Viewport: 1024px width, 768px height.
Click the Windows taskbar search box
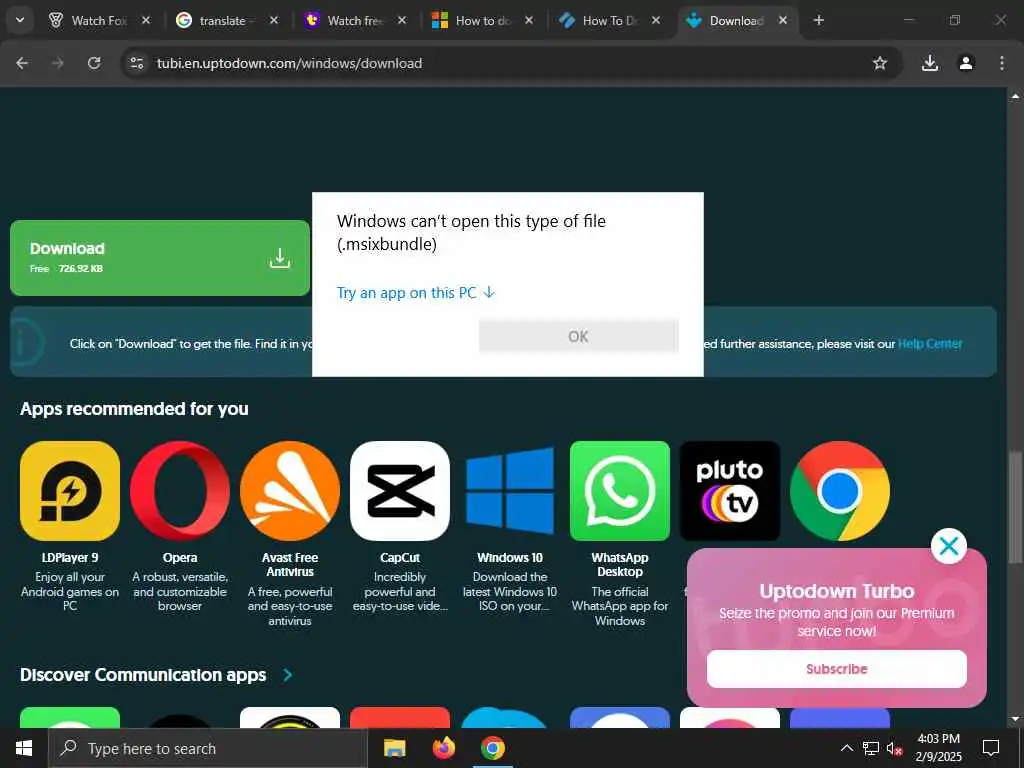pyautogui.click(x=208, y=748)
